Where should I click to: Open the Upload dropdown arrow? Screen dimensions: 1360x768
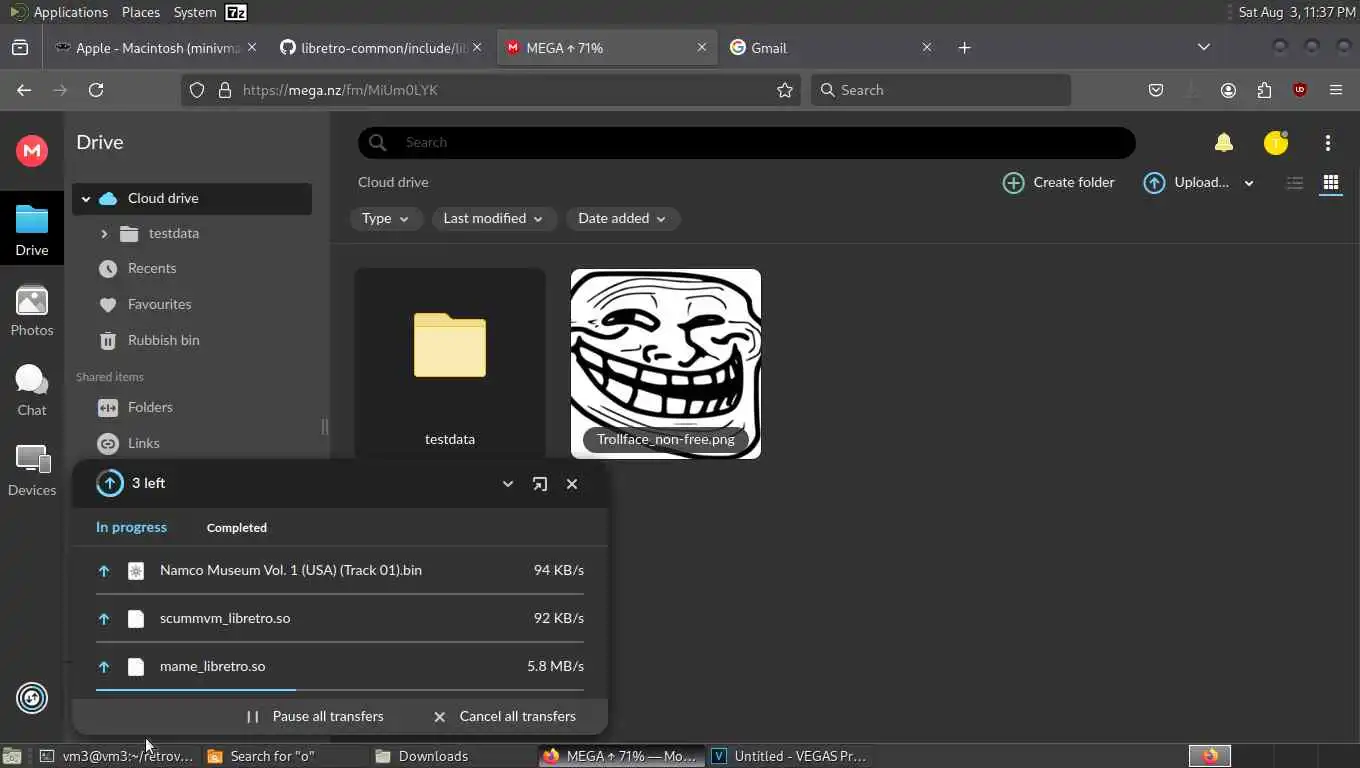point(1249,183)
